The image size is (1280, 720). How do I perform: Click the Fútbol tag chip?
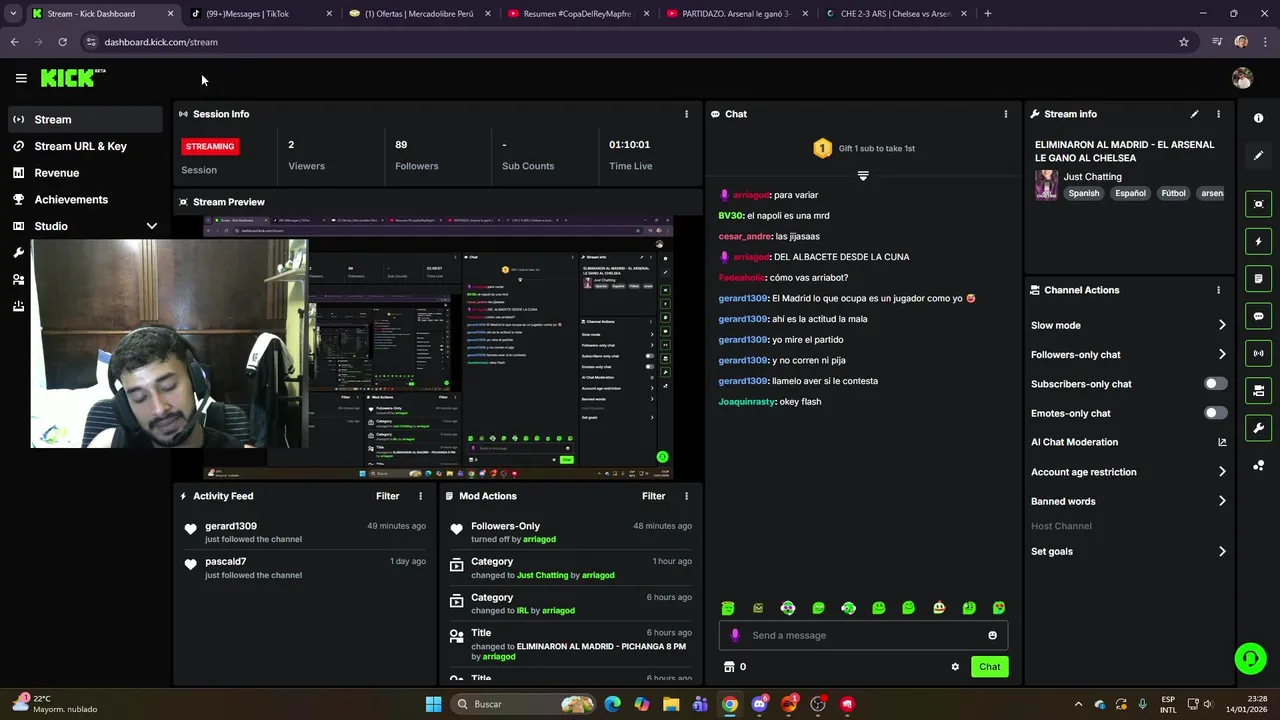1173,193
